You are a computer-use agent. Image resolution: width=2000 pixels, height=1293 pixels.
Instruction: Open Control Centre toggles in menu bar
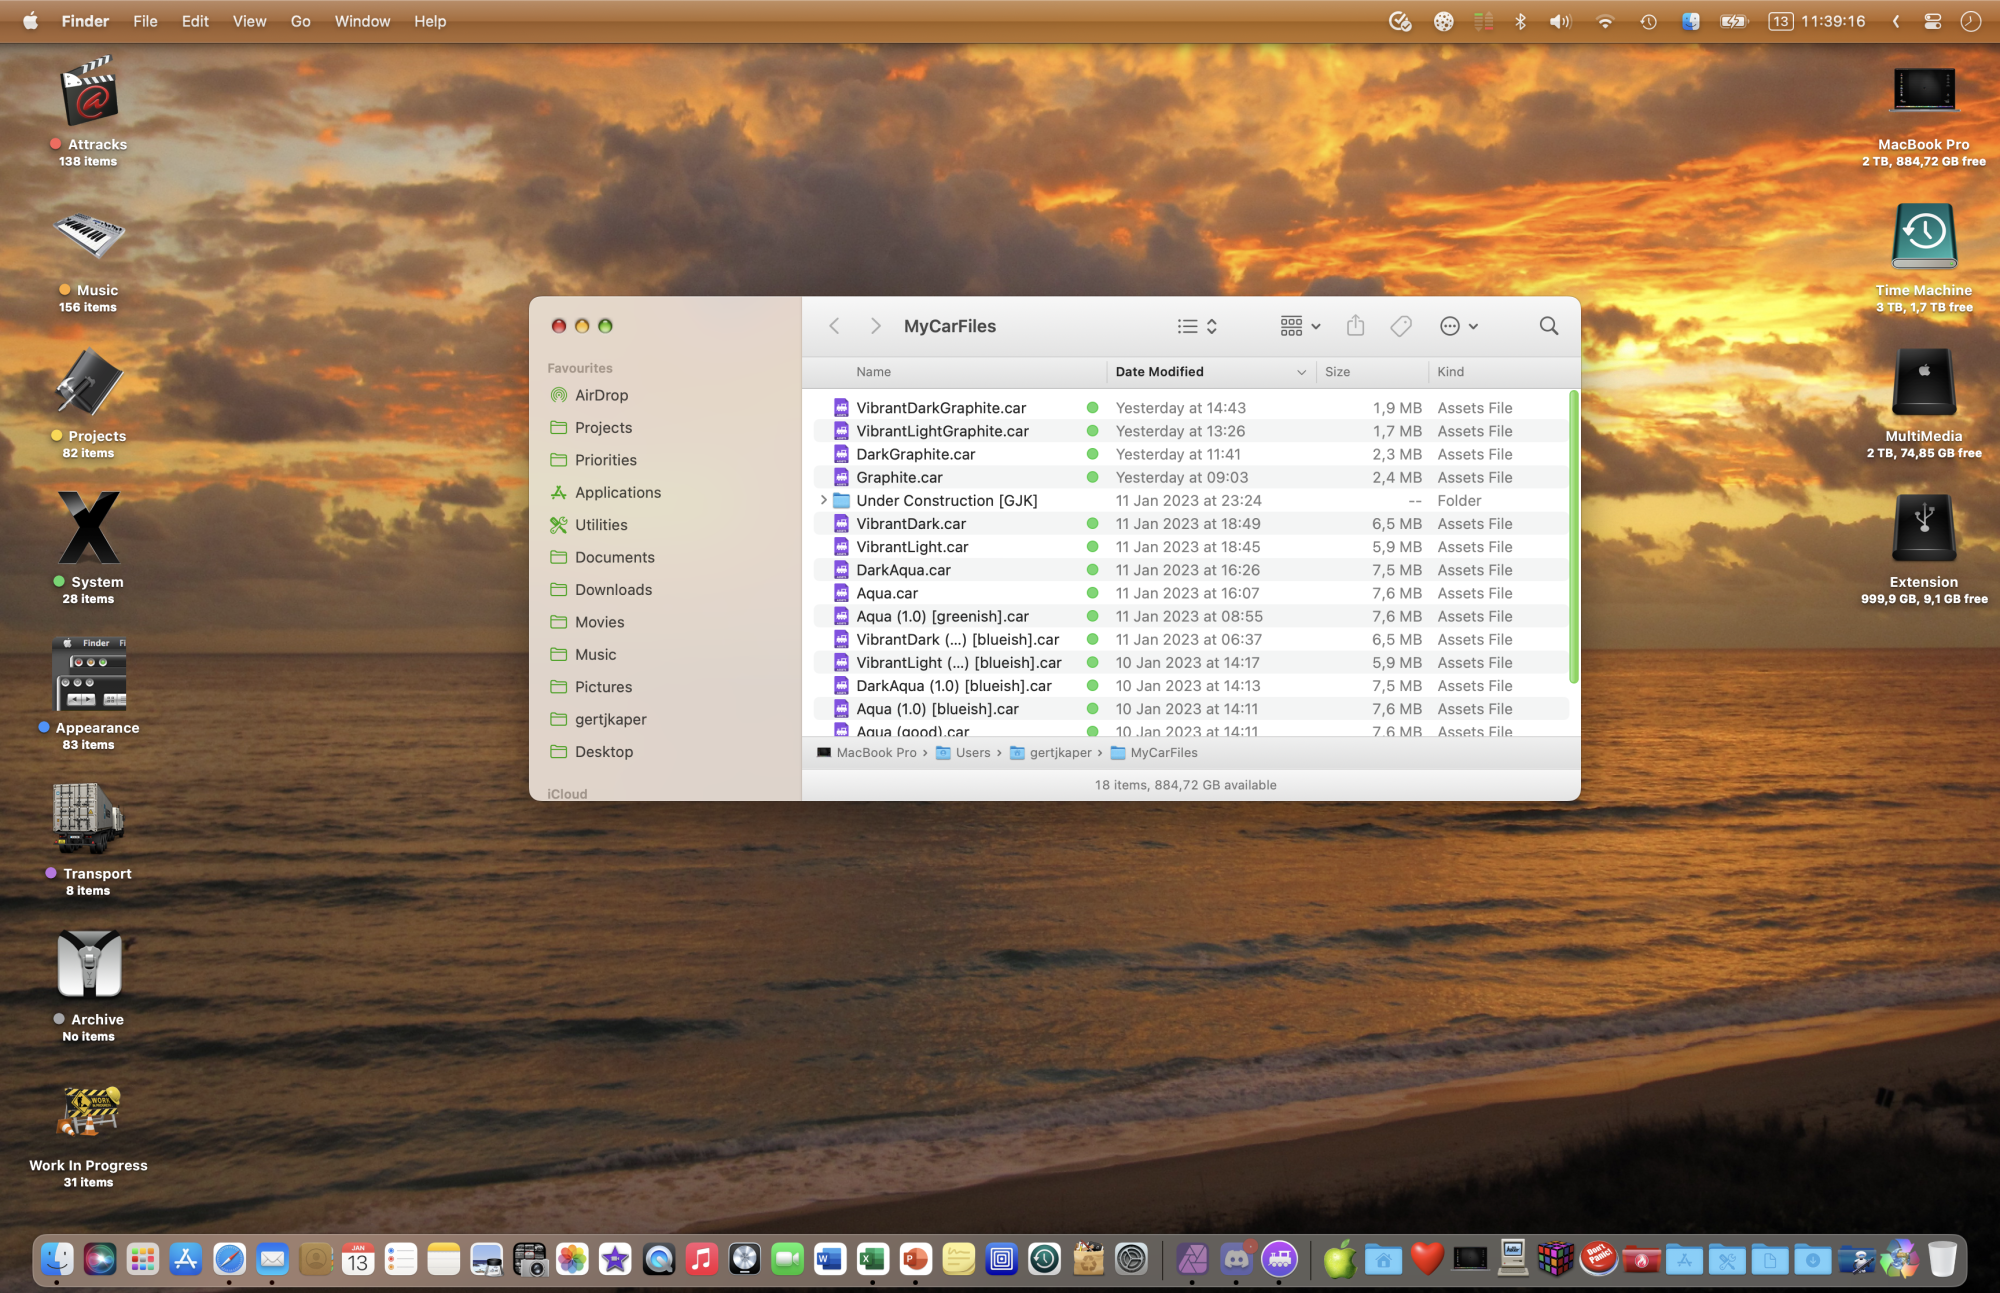point(1932,21)
